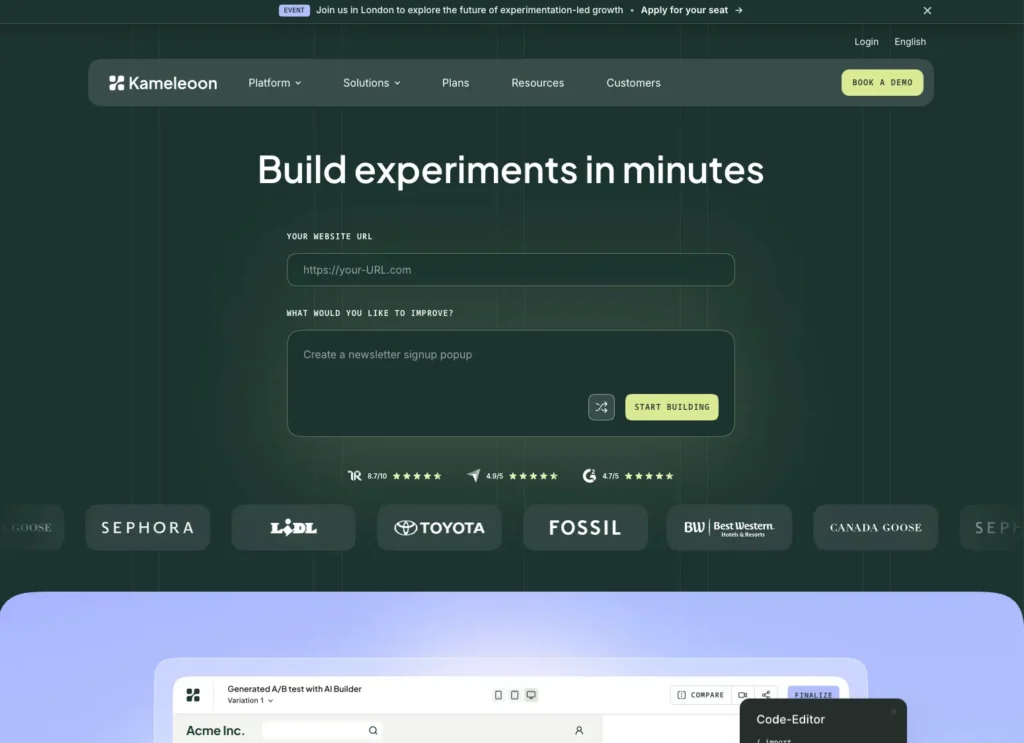Close the event announcement banner
Viewport: 1024px width, 743px height.
927,10
